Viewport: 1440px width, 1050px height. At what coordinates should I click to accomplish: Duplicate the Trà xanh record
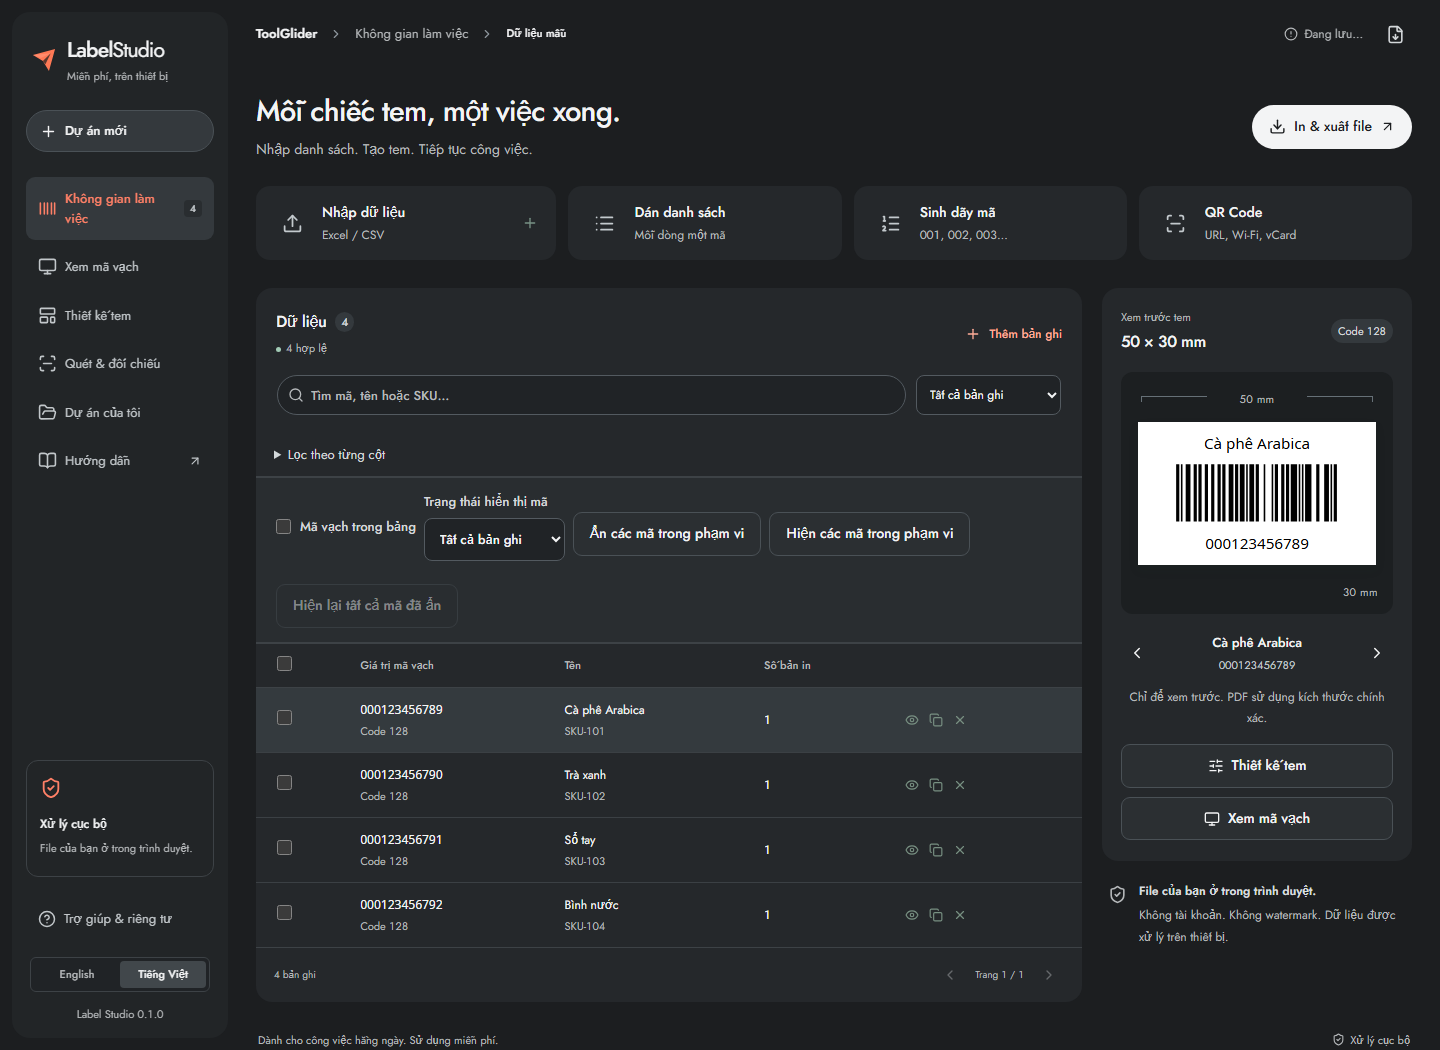tap(936, 785)
